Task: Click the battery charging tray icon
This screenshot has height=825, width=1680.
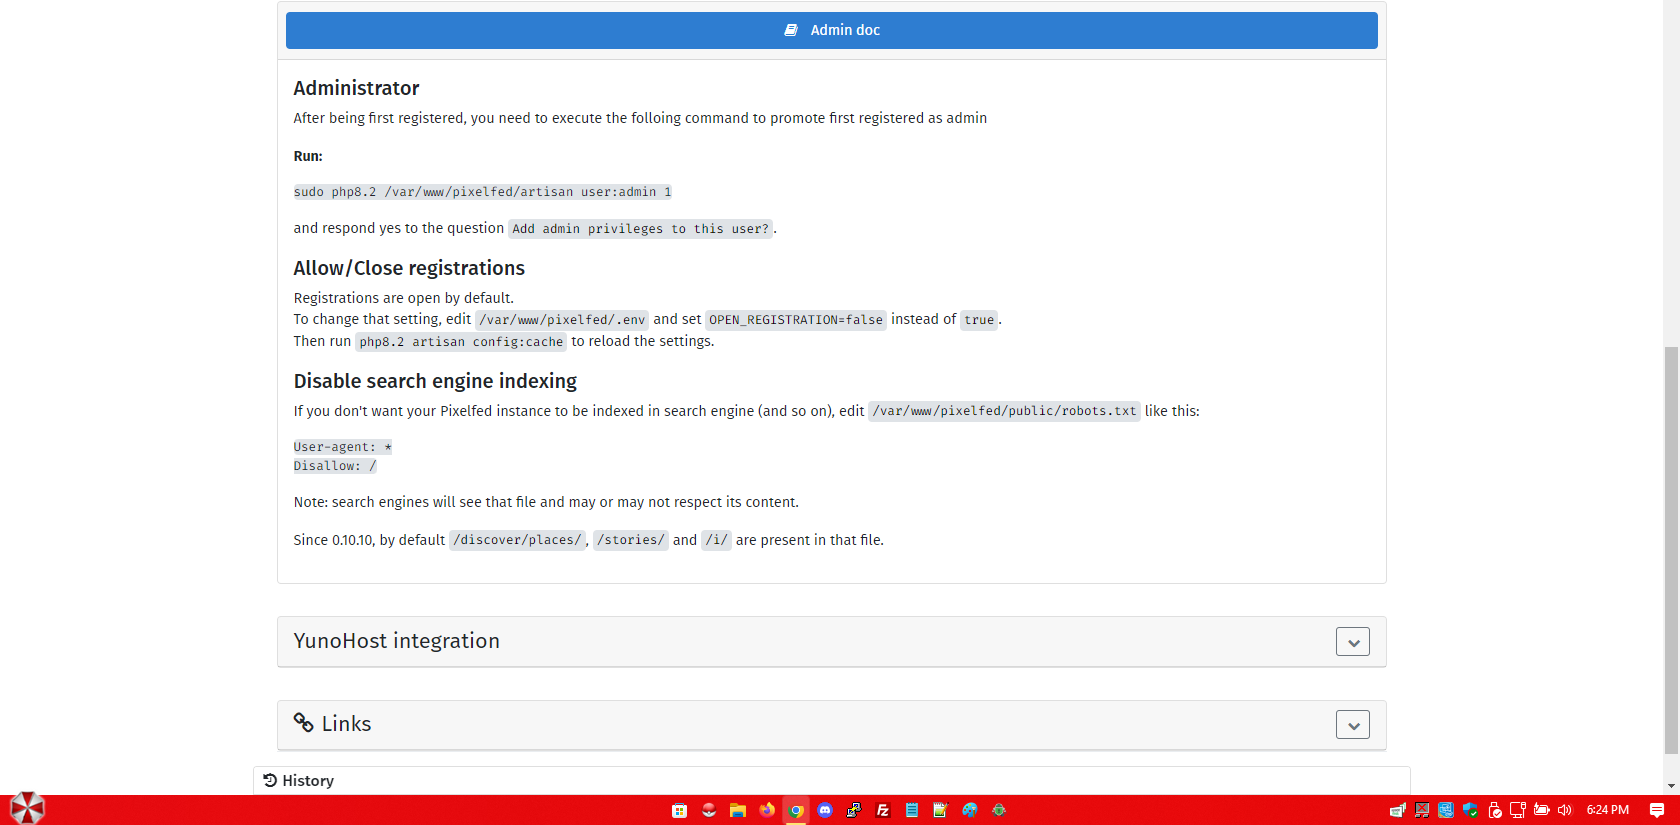Action: [1542, 810]
